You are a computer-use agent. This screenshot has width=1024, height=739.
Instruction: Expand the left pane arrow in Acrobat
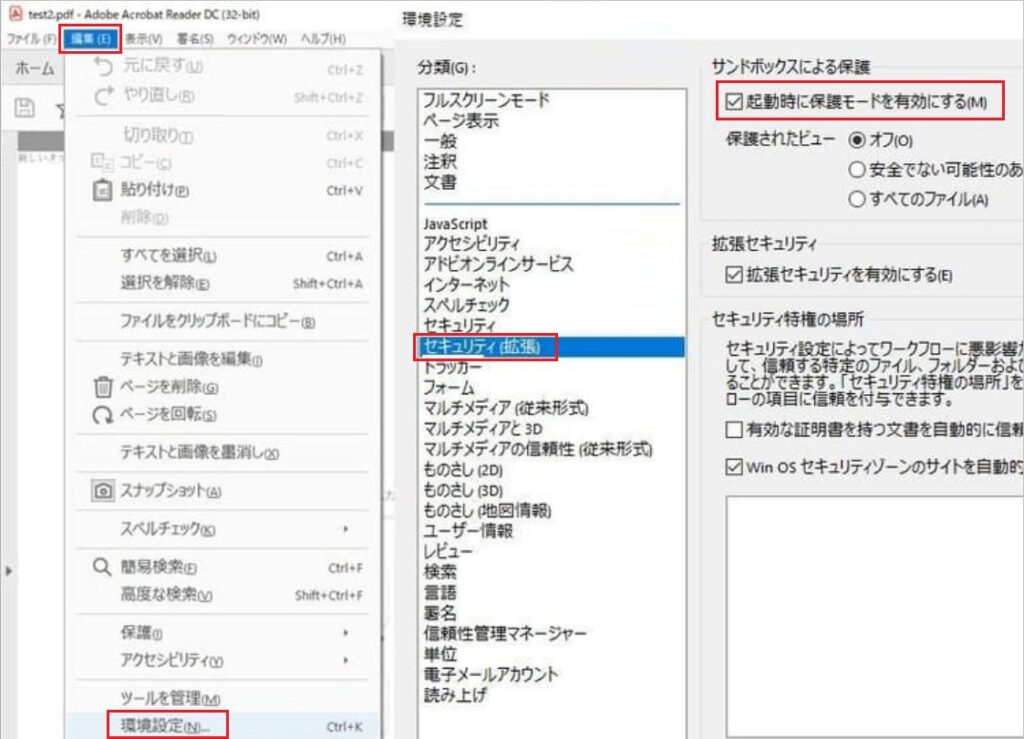tap(8, 571)
